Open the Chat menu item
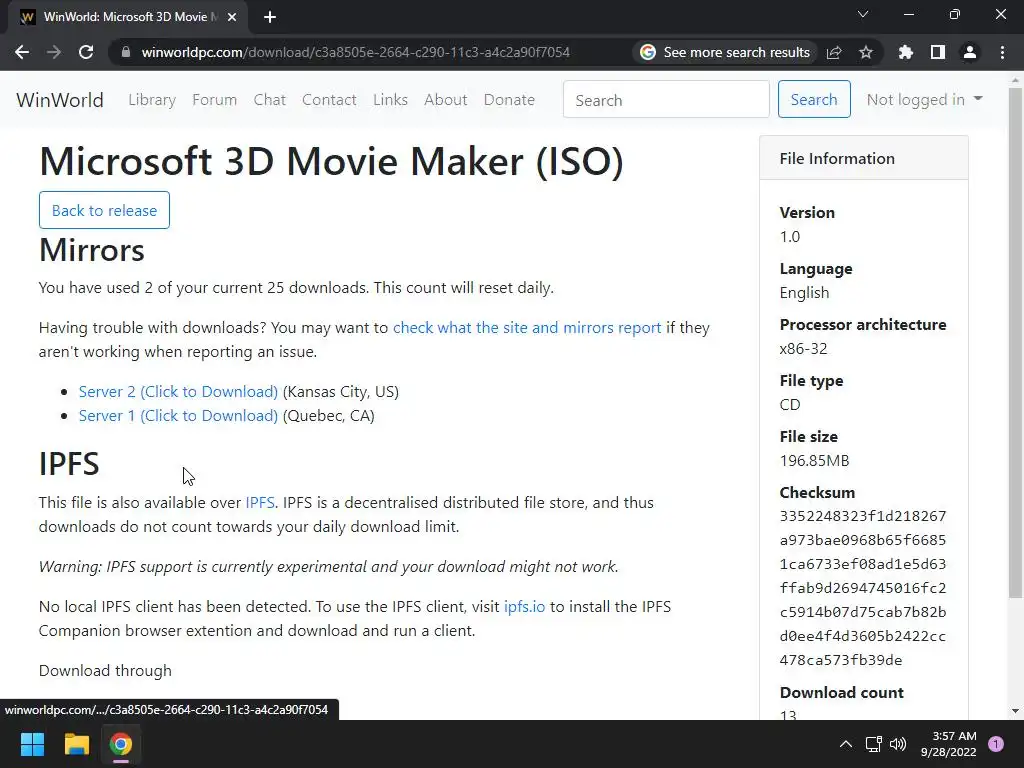The width and height of the screenshot is (1024, 768). pos(270,100)
